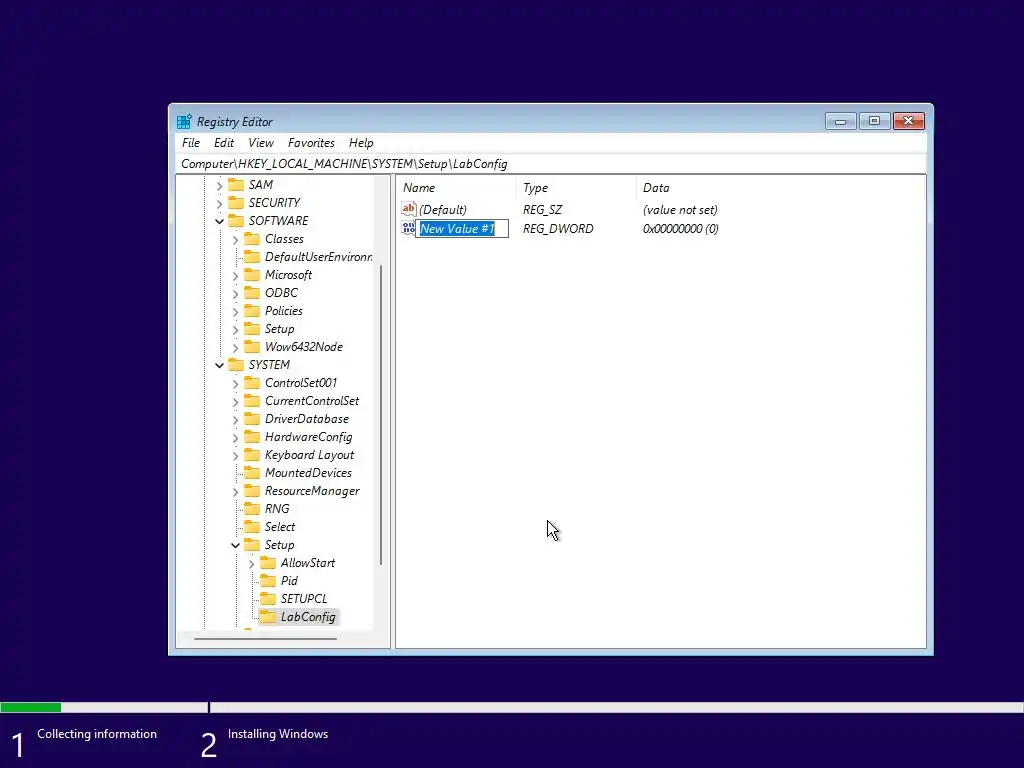The height and width of the screenshot is (768, 1024).
Task: Click the registry path address bar
Action: [551, 164]
